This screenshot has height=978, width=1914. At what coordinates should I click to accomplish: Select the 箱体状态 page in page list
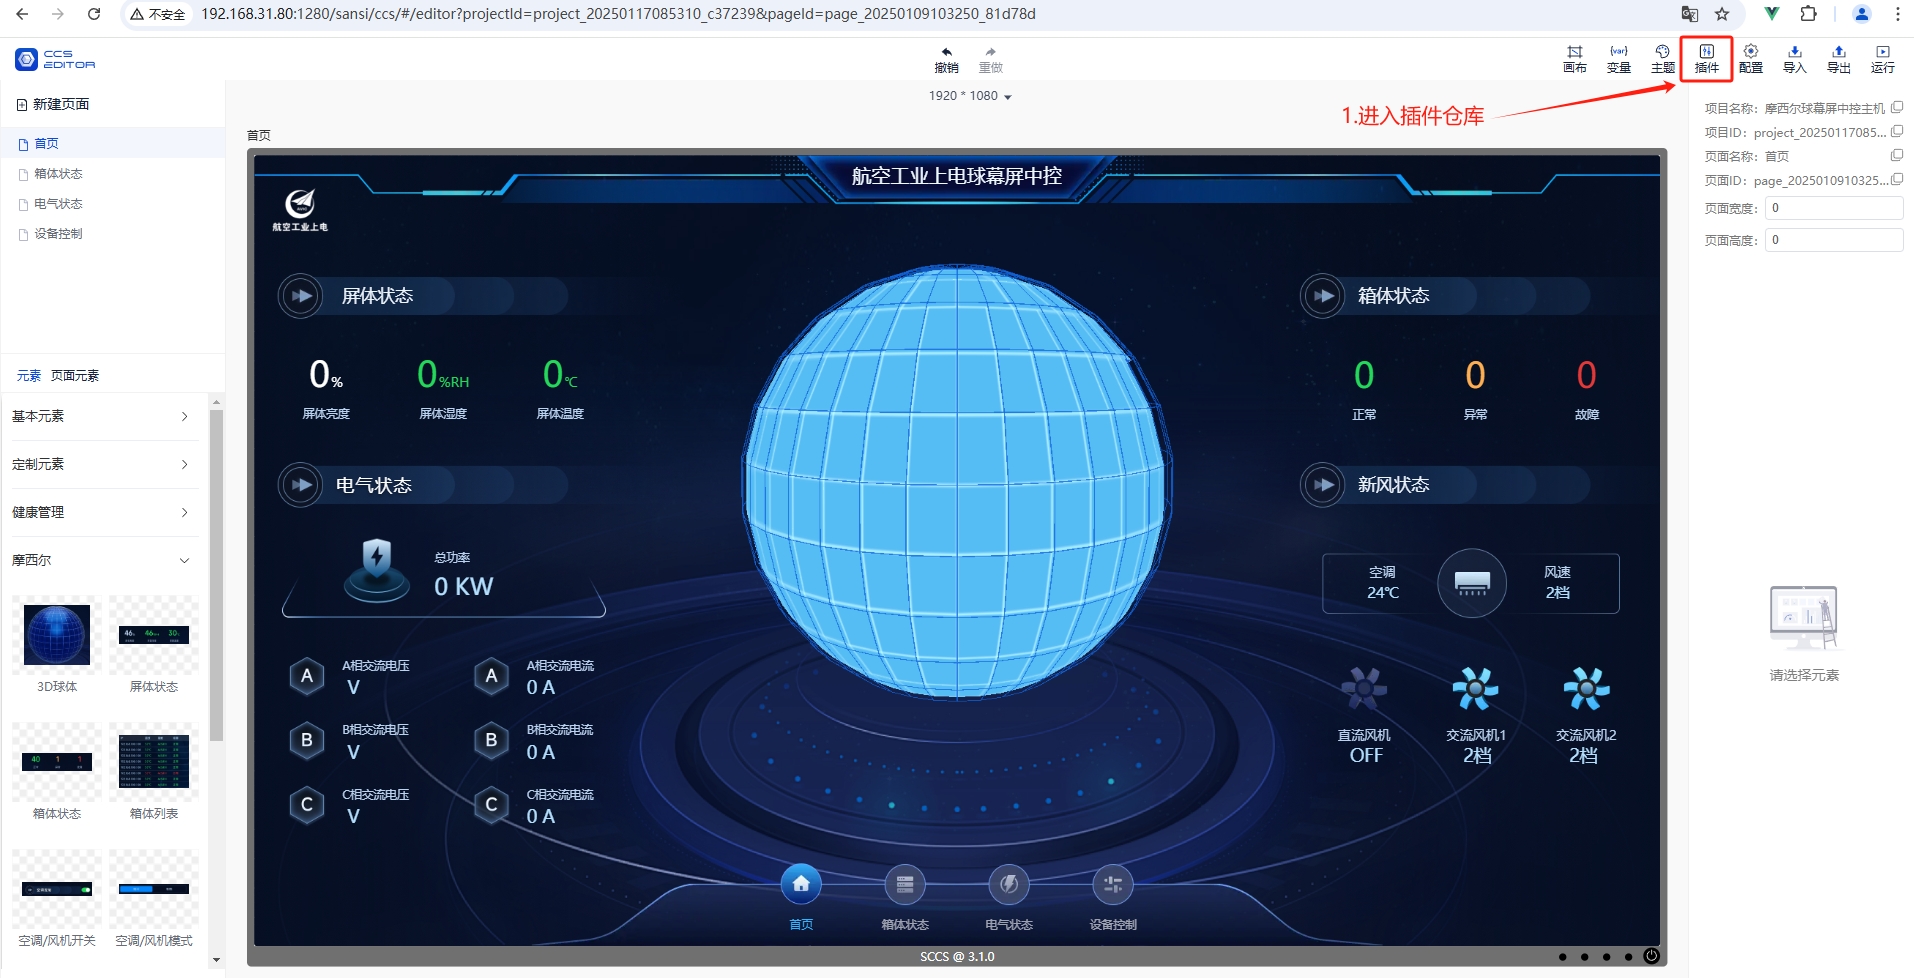point(113,173)
